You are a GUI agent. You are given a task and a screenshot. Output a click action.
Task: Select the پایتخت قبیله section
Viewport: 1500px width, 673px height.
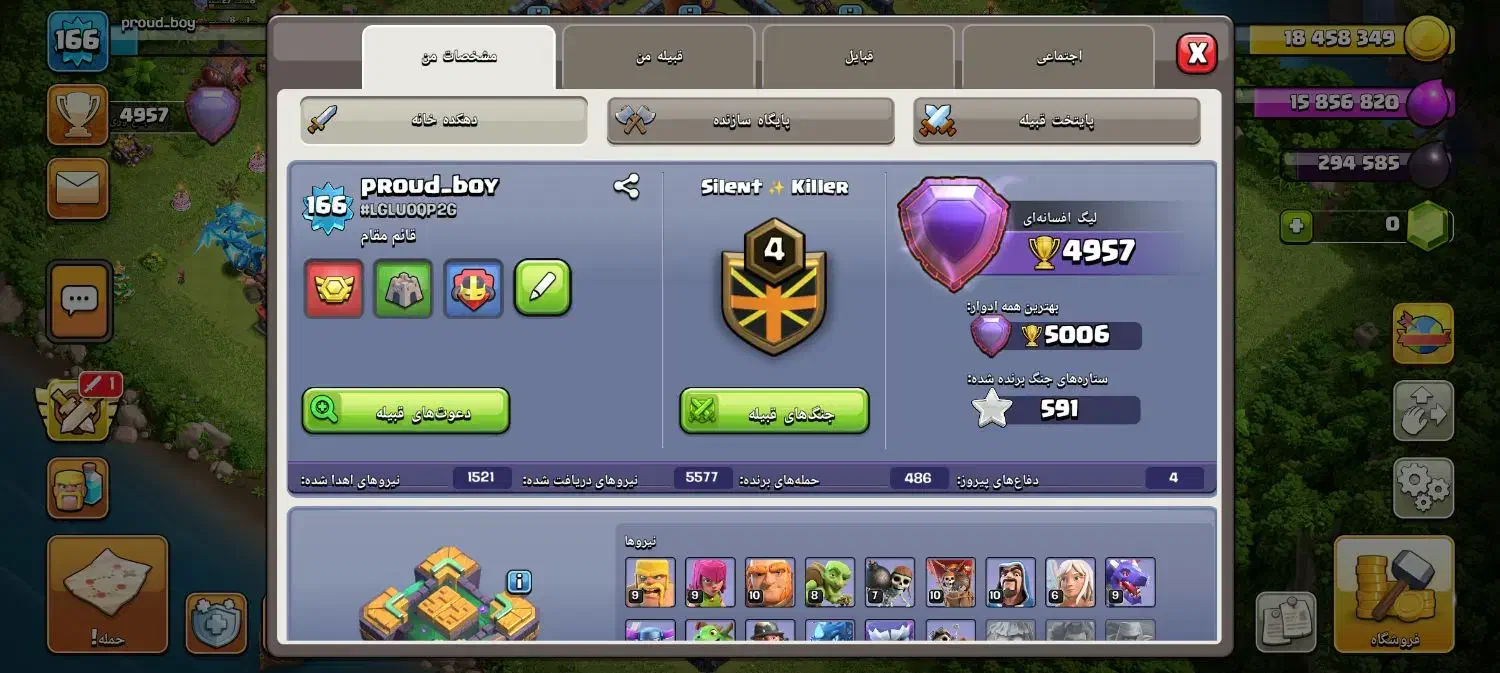(1057, 120)
